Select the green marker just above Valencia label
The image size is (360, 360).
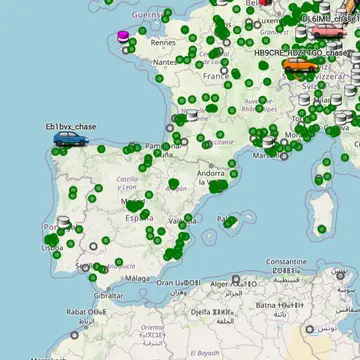tap(188, 218)
